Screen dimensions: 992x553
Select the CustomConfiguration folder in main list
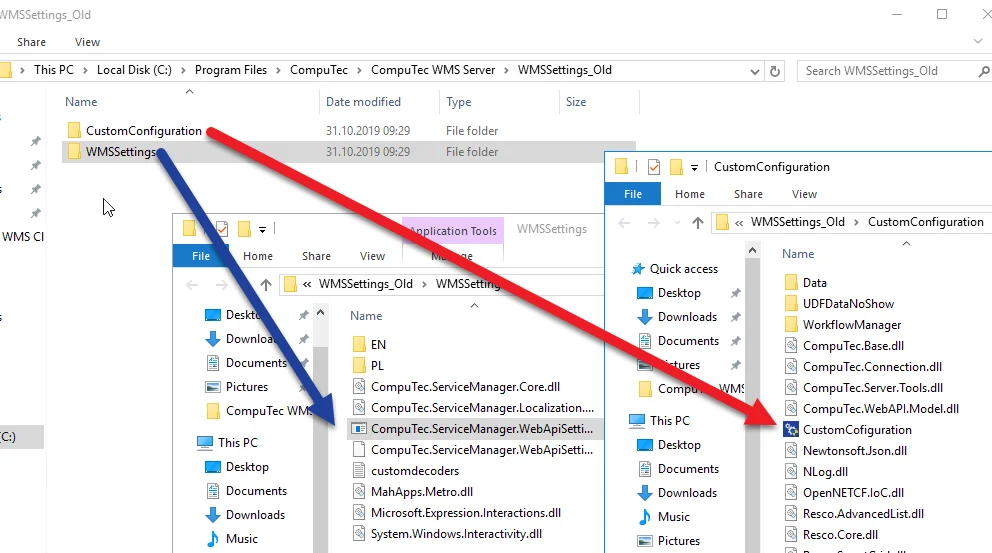click(143, 131)
